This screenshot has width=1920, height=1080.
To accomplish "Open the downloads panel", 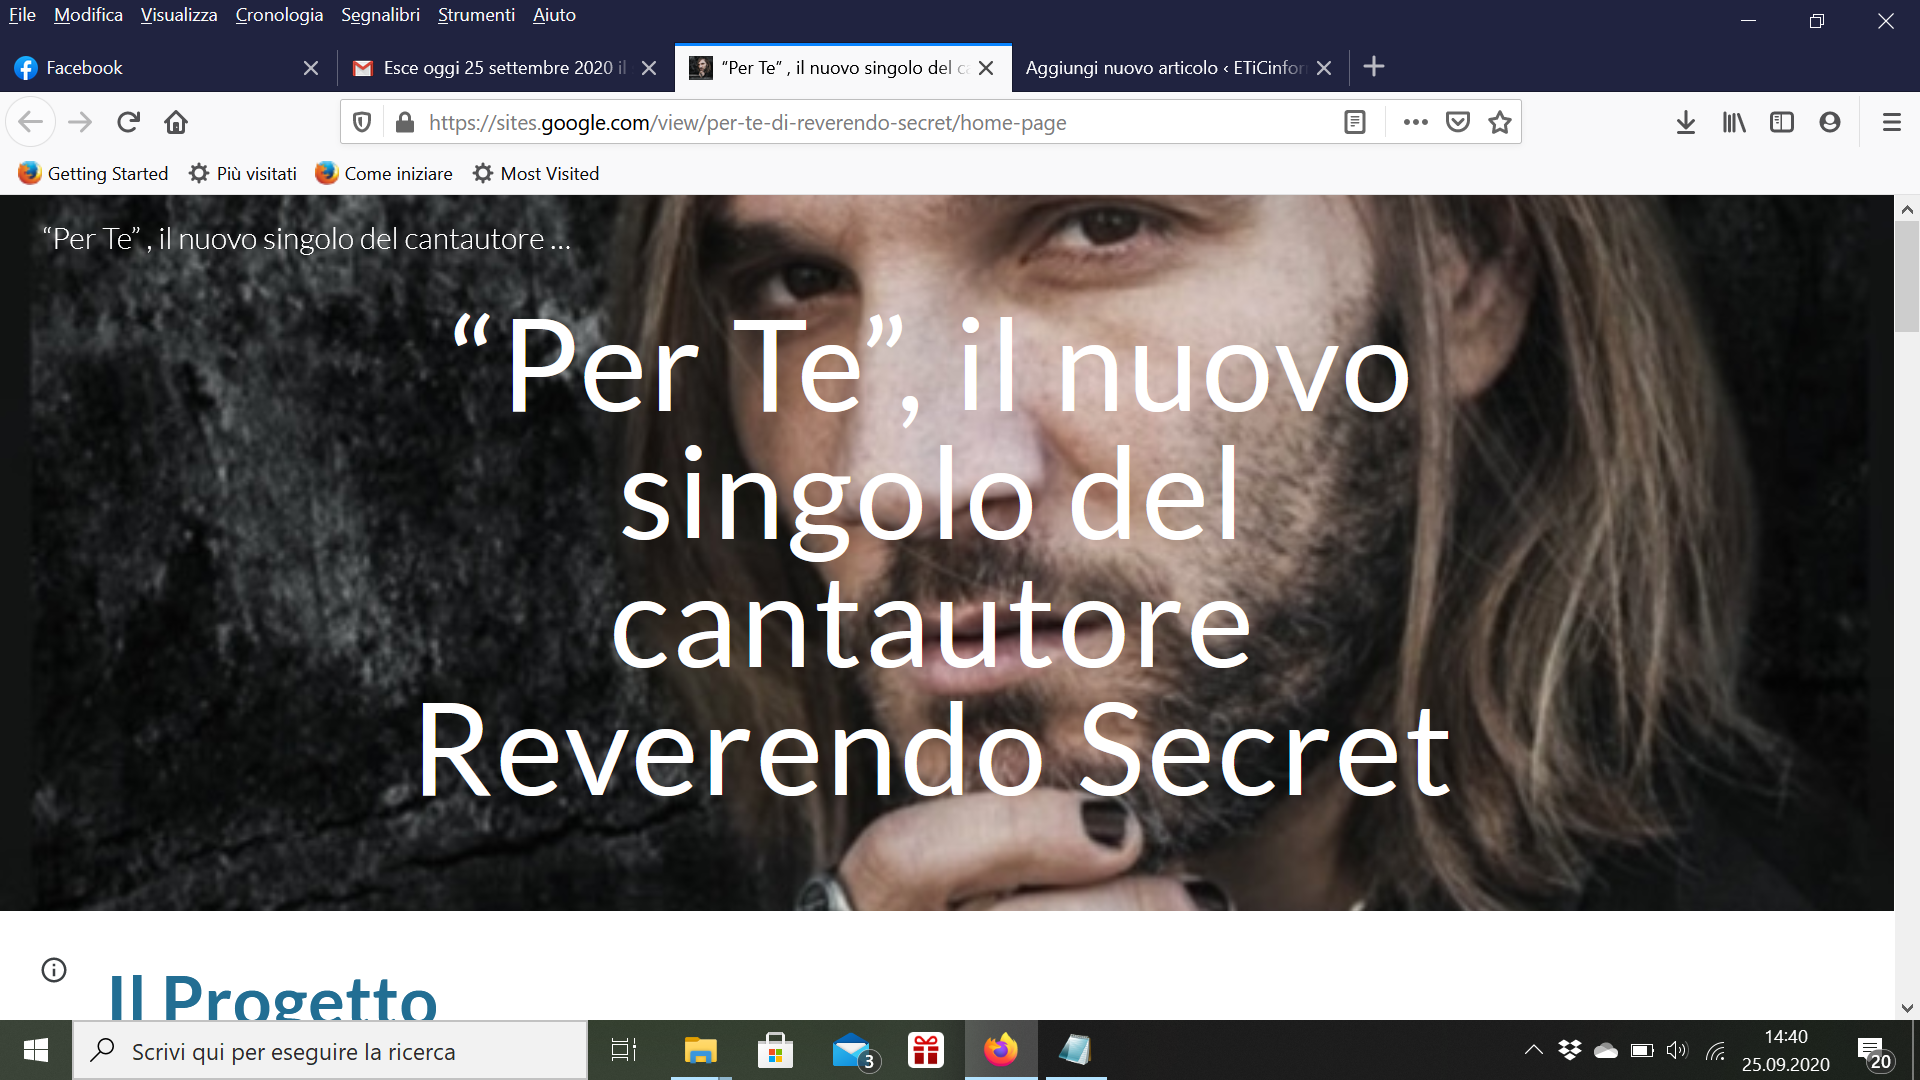I will 1686,122.
